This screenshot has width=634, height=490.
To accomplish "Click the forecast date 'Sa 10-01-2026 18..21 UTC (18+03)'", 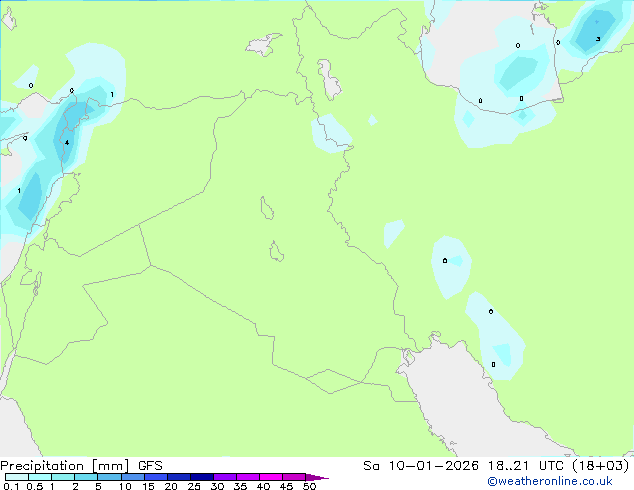I will click(496, 466).
